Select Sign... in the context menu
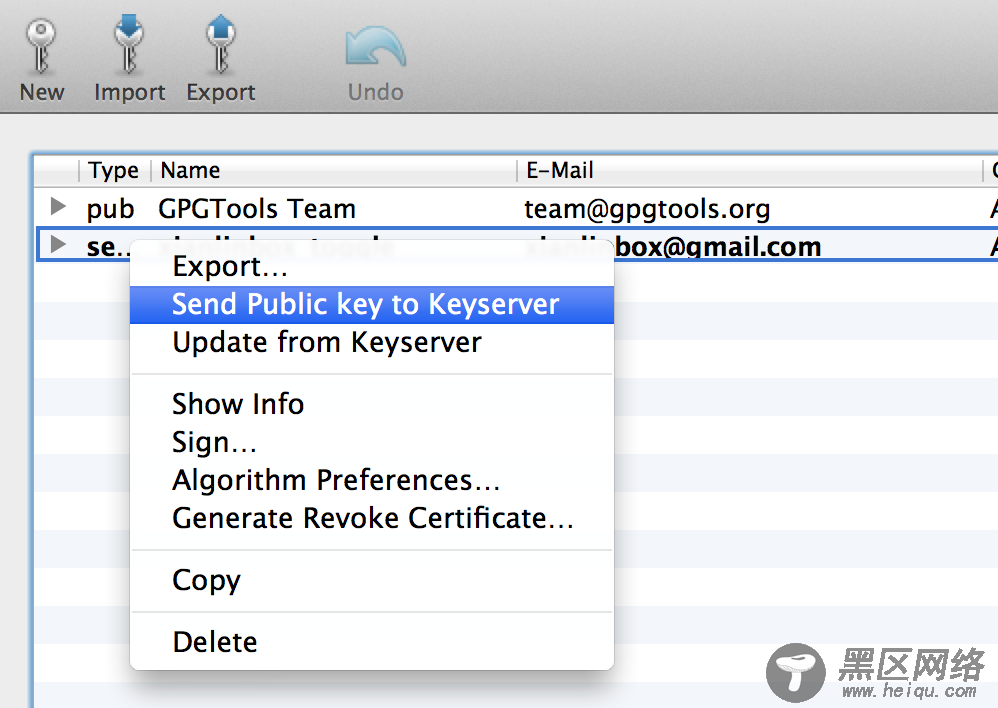Viewport: 998px width, 708px height. (x=372, y=442)
